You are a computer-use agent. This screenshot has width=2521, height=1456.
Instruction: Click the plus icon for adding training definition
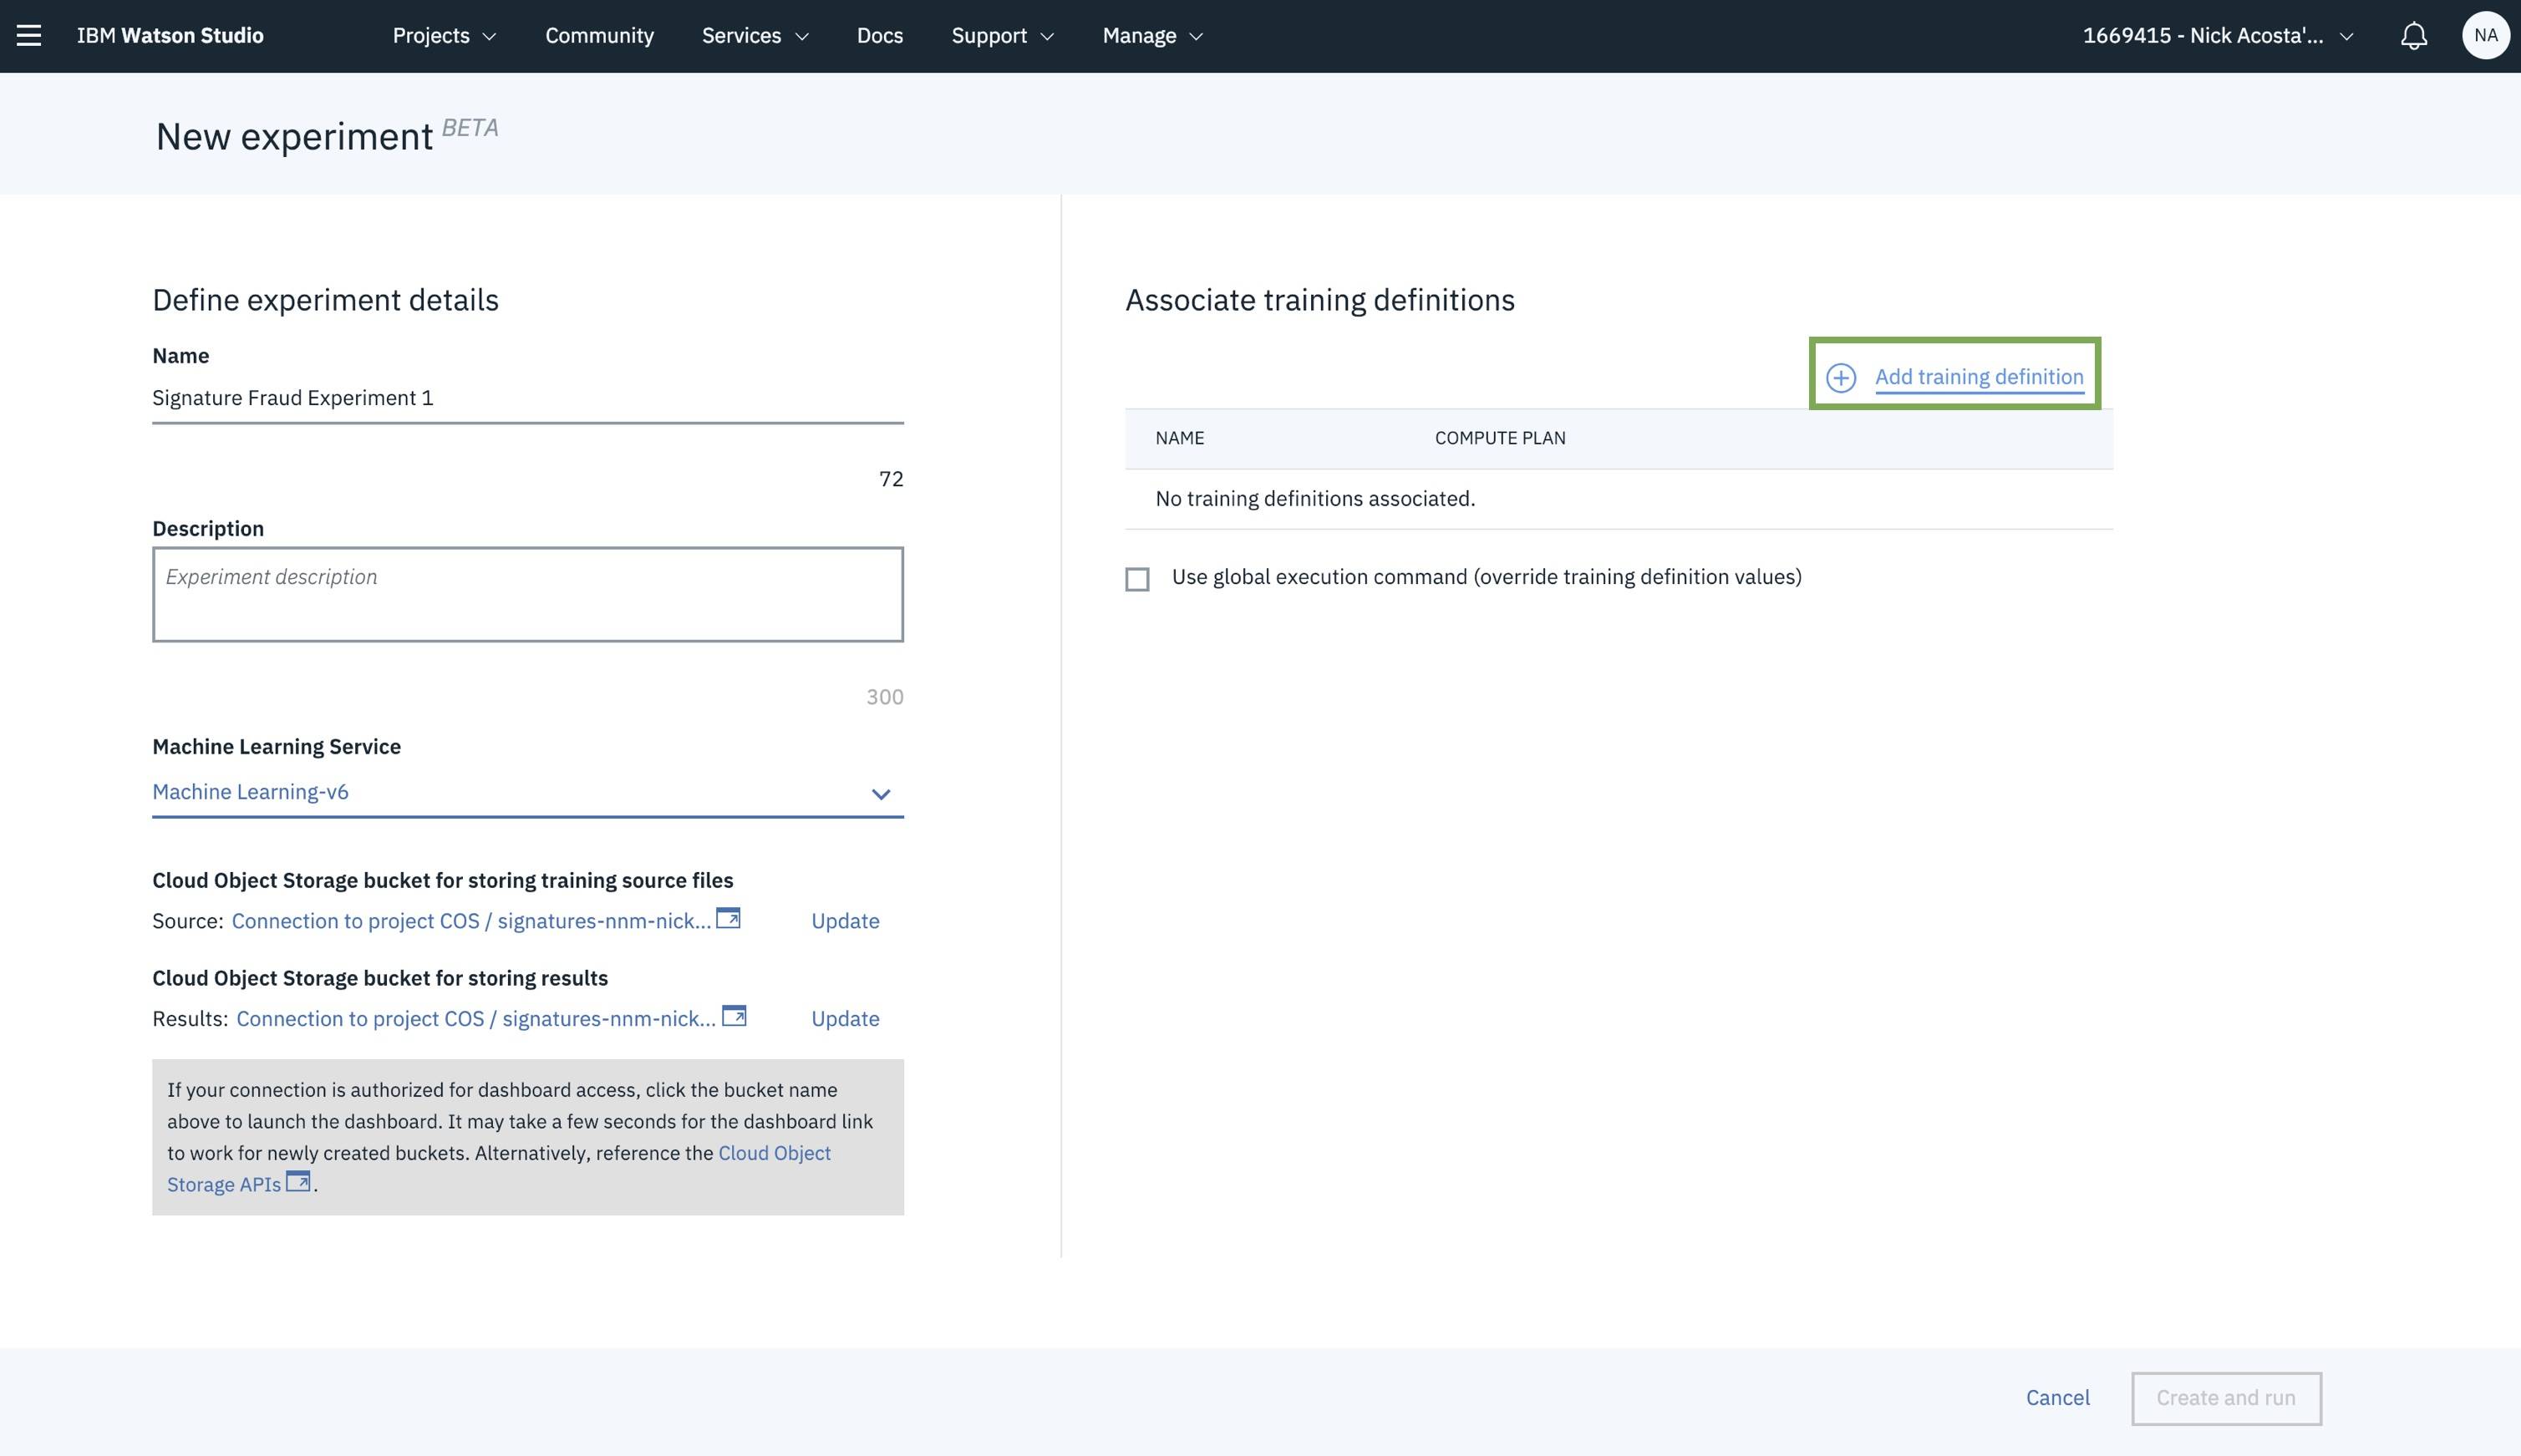pyautogui.click(x=1841, y=377)
